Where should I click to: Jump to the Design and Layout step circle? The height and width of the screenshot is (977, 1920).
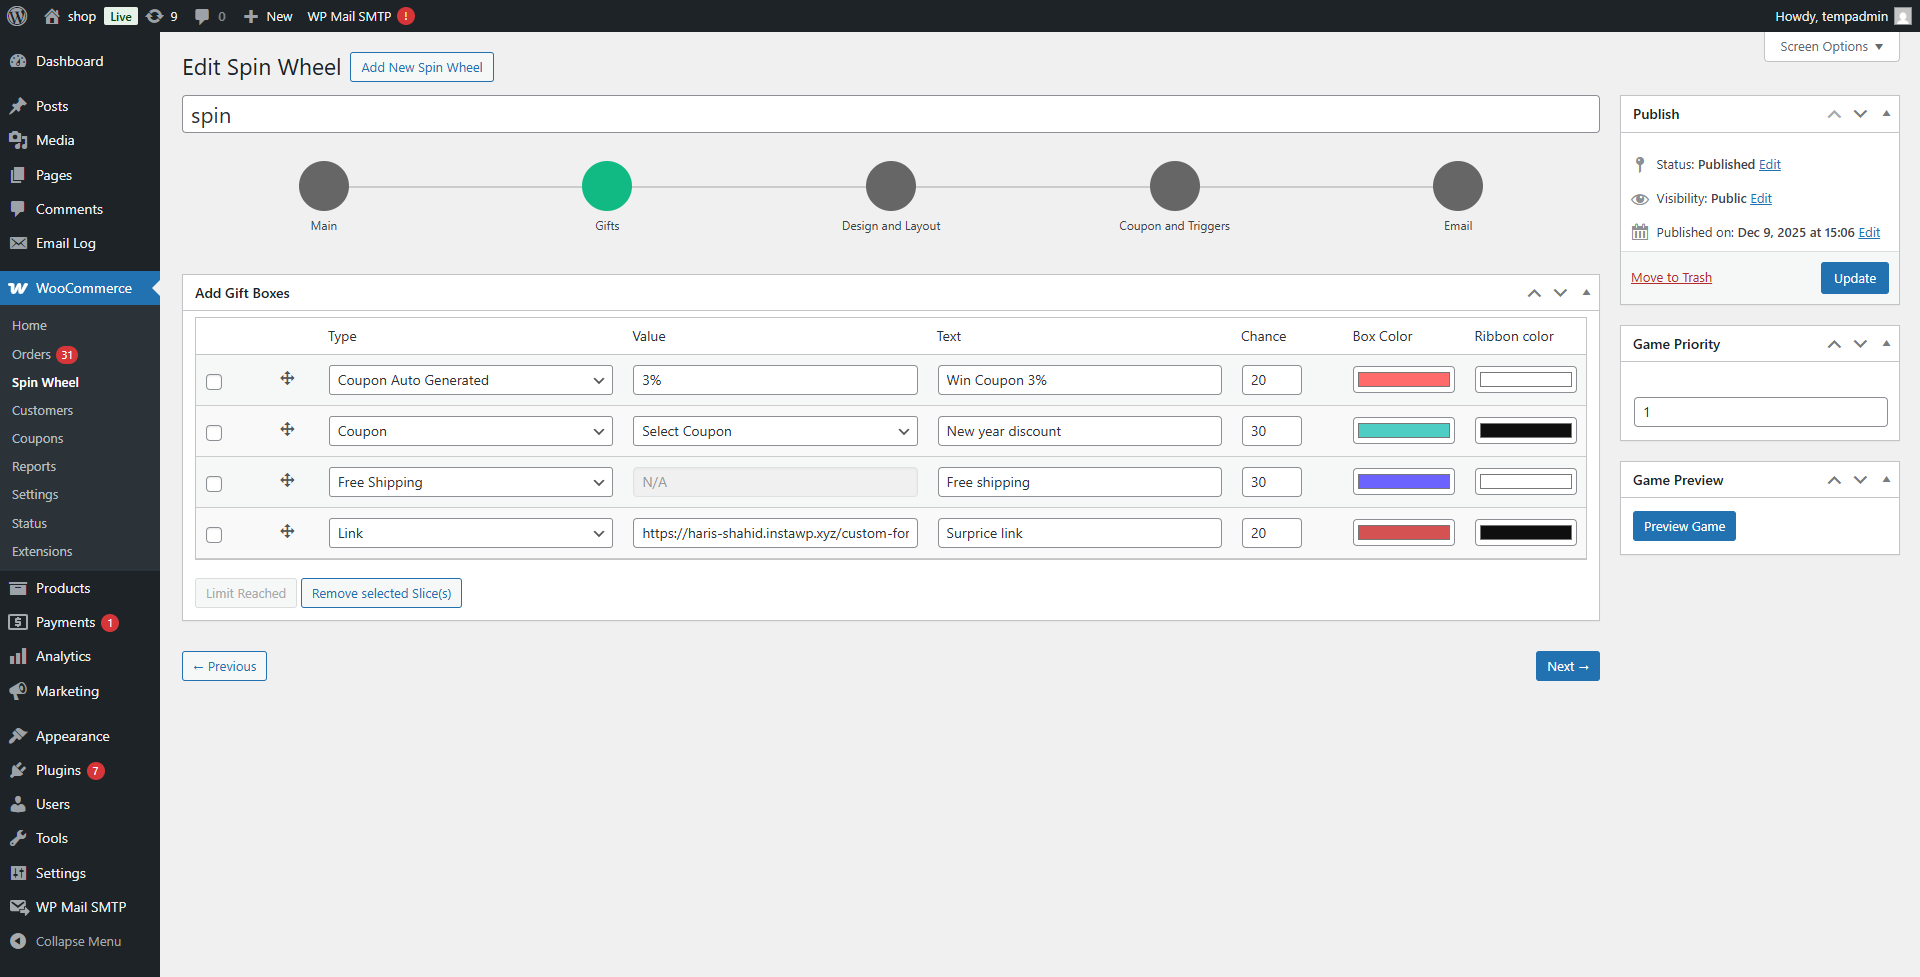click(890, 186)
